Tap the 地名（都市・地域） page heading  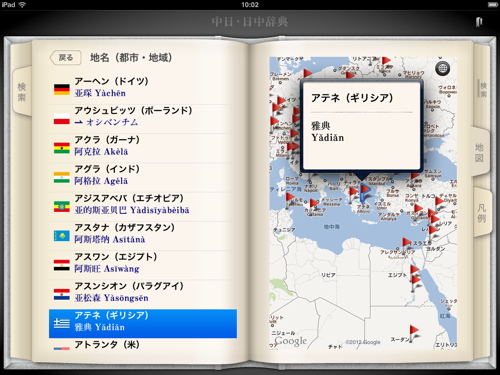[131, 58]
